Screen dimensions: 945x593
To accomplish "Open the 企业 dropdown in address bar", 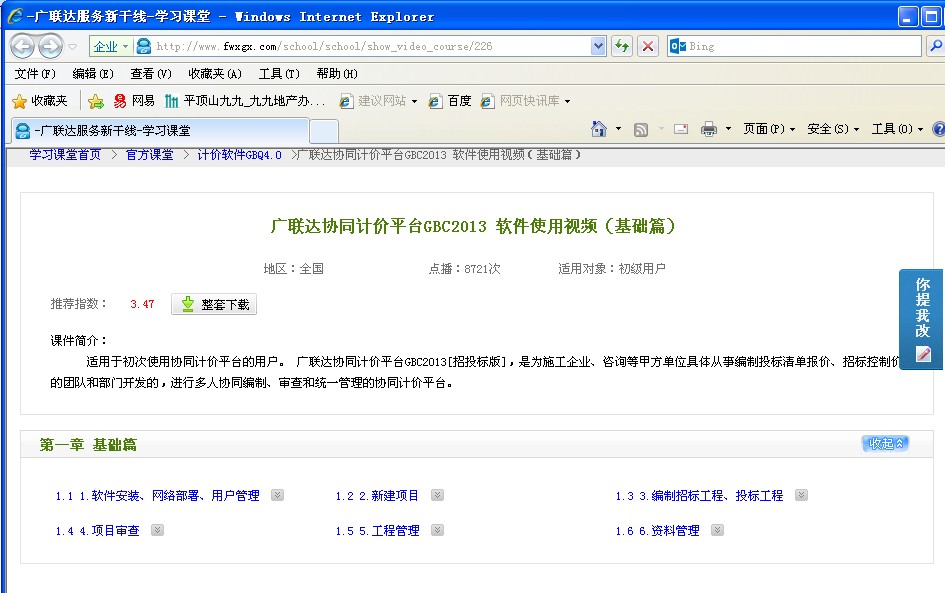I will click(x=111, y=46).
